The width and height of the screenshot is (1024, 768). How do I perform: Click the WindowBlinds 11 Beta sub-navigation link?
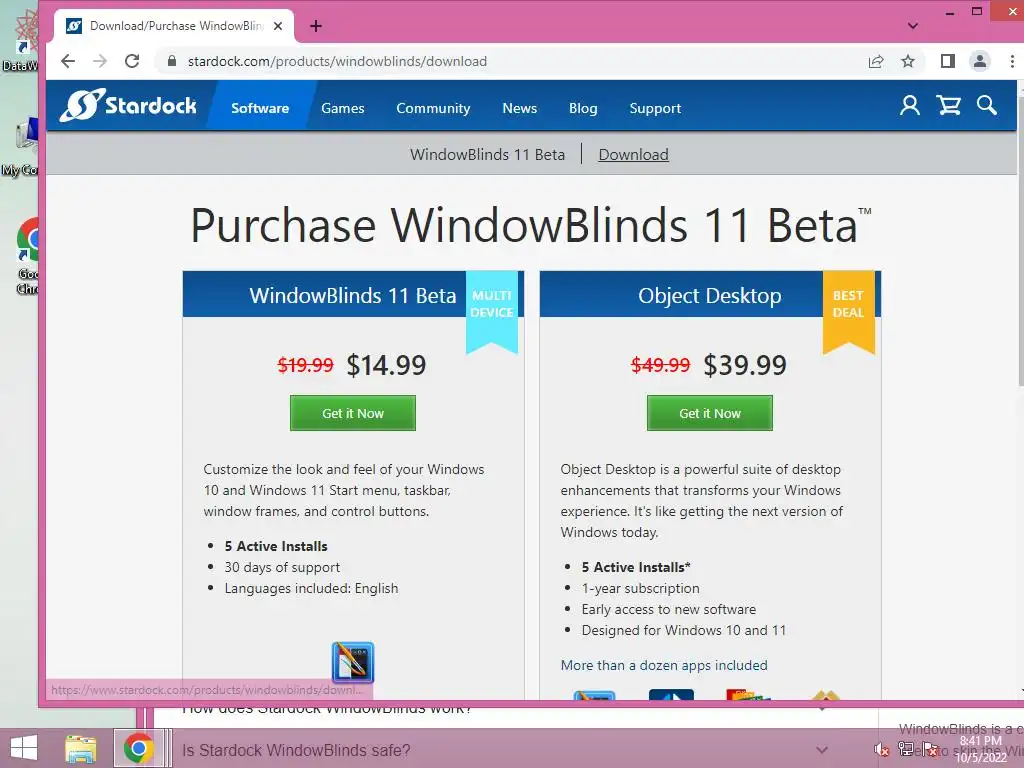pos(487,155)
